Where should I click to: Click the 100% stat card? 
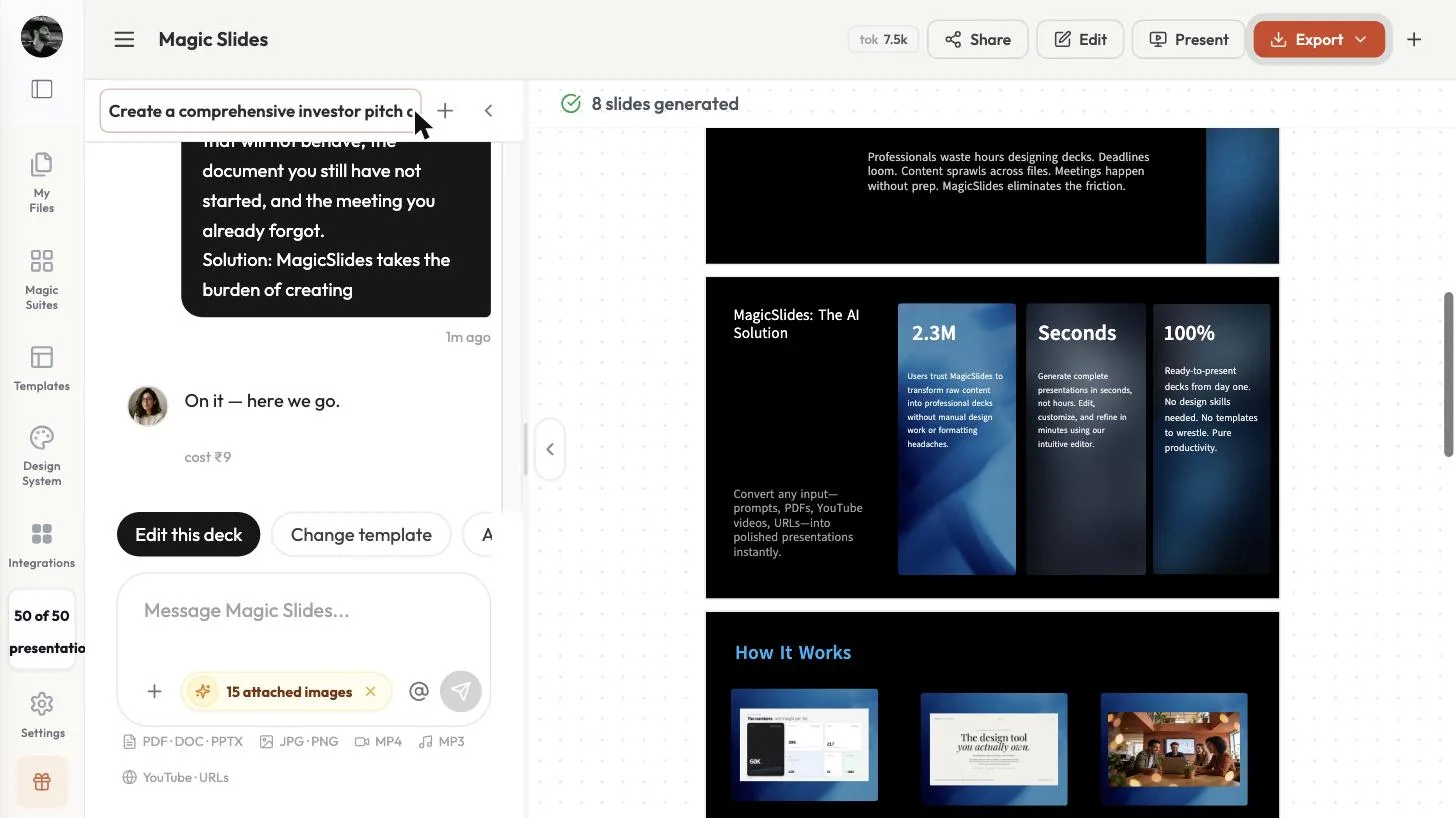[1212, 439]
